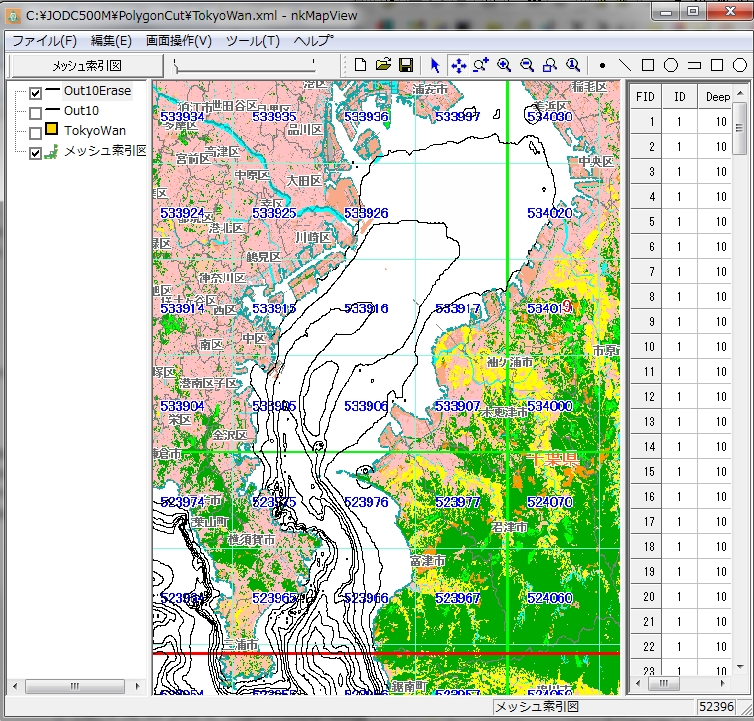Select the arrow pointer tool
This screenshot has width=754, height=721.
point(435,65)
